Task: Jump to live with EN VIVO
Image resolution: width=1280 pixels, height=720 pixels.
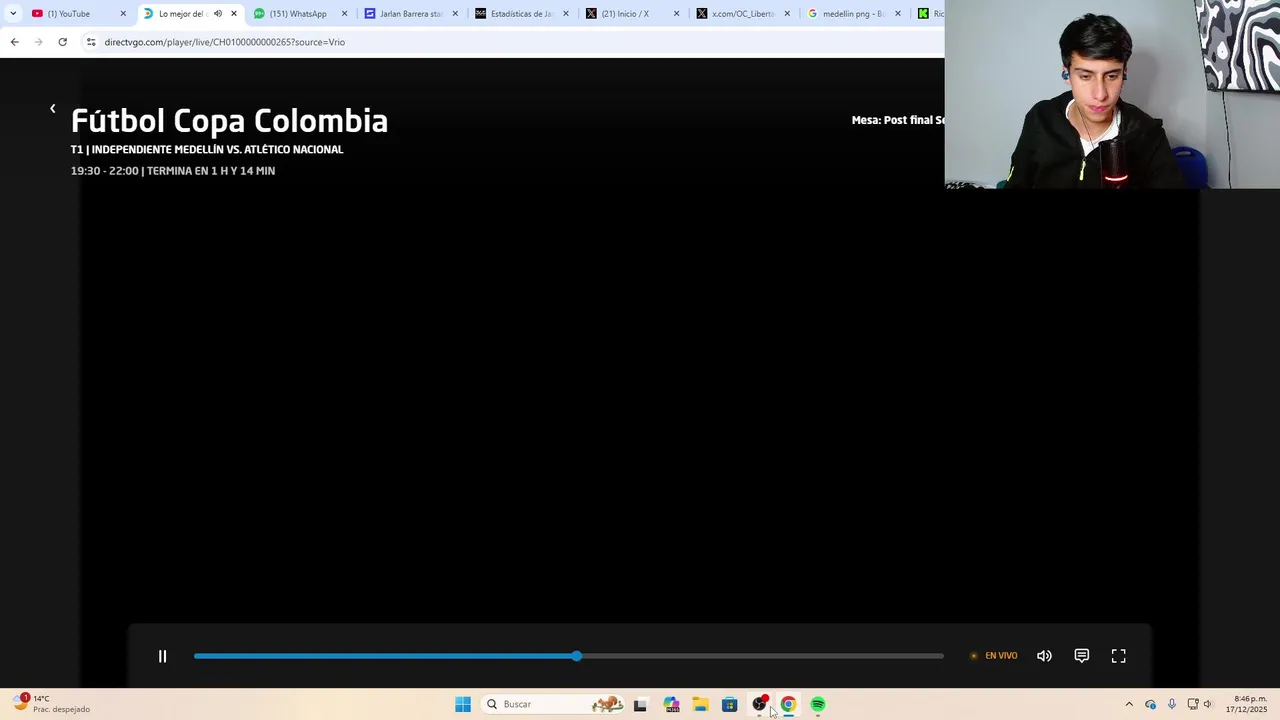Action: coord(994,656)
